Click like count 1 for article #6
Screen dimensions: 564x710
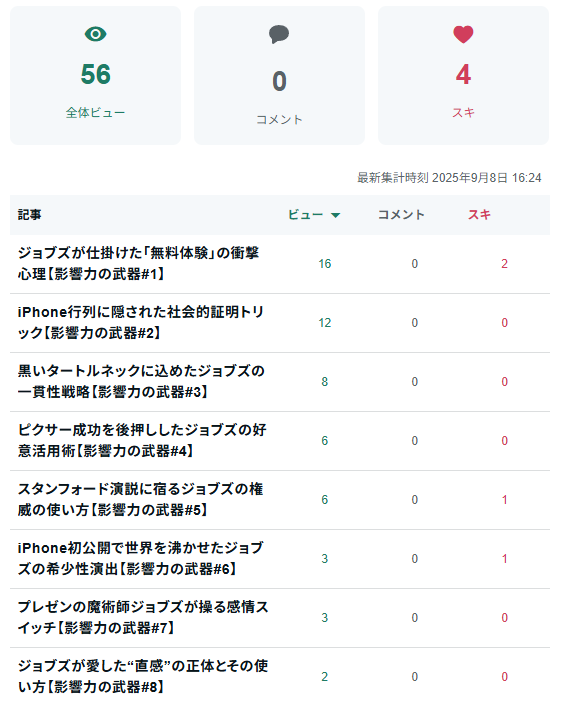(x=504, y=559)
